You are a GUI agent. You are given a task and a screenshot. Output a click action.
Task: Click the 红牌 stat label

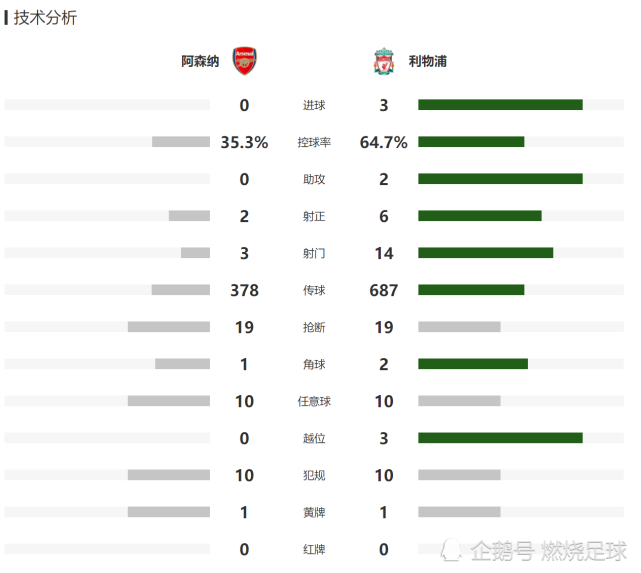point(314,550)
